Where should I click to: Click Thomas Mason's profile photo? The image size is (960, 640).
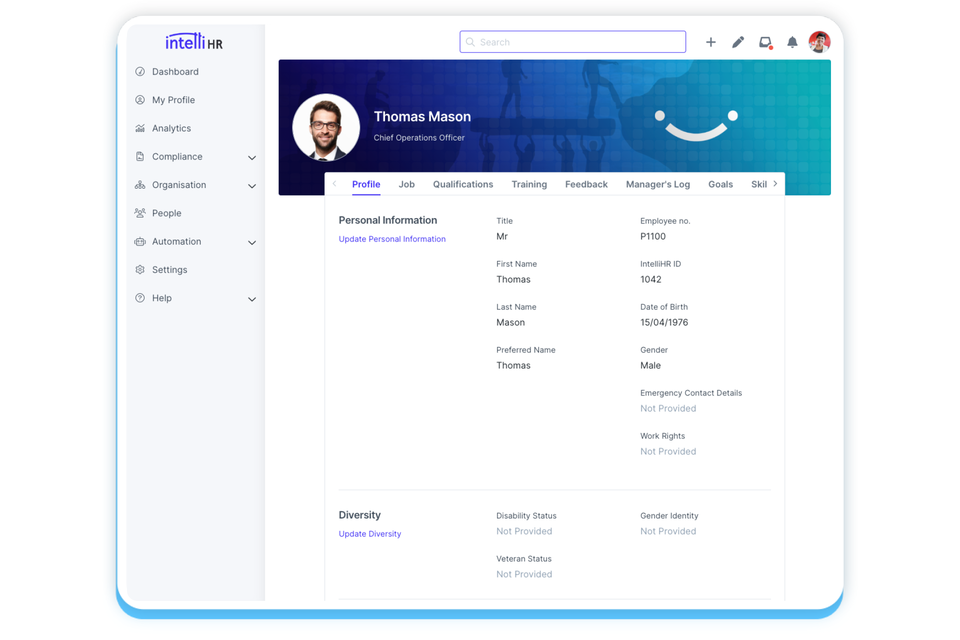click(x=326, y=127)
